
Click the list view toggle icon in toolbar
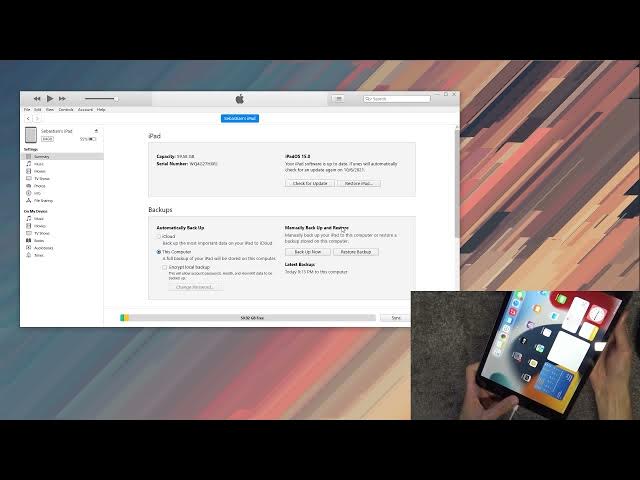point(338,99)
